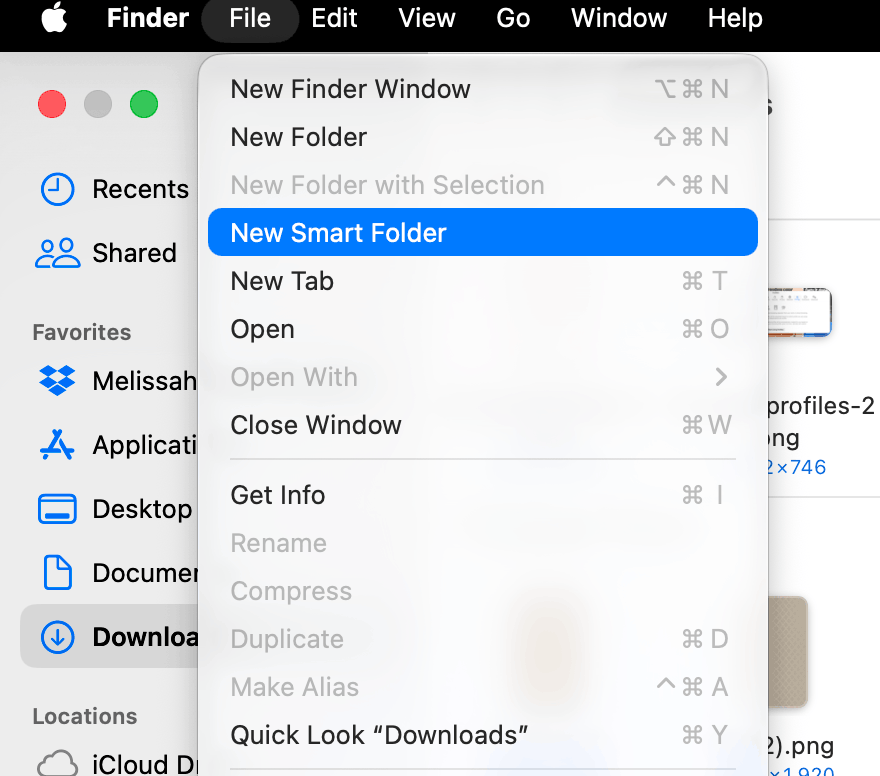Select the beige textured image thumbnail

click(x=788, y=652)
